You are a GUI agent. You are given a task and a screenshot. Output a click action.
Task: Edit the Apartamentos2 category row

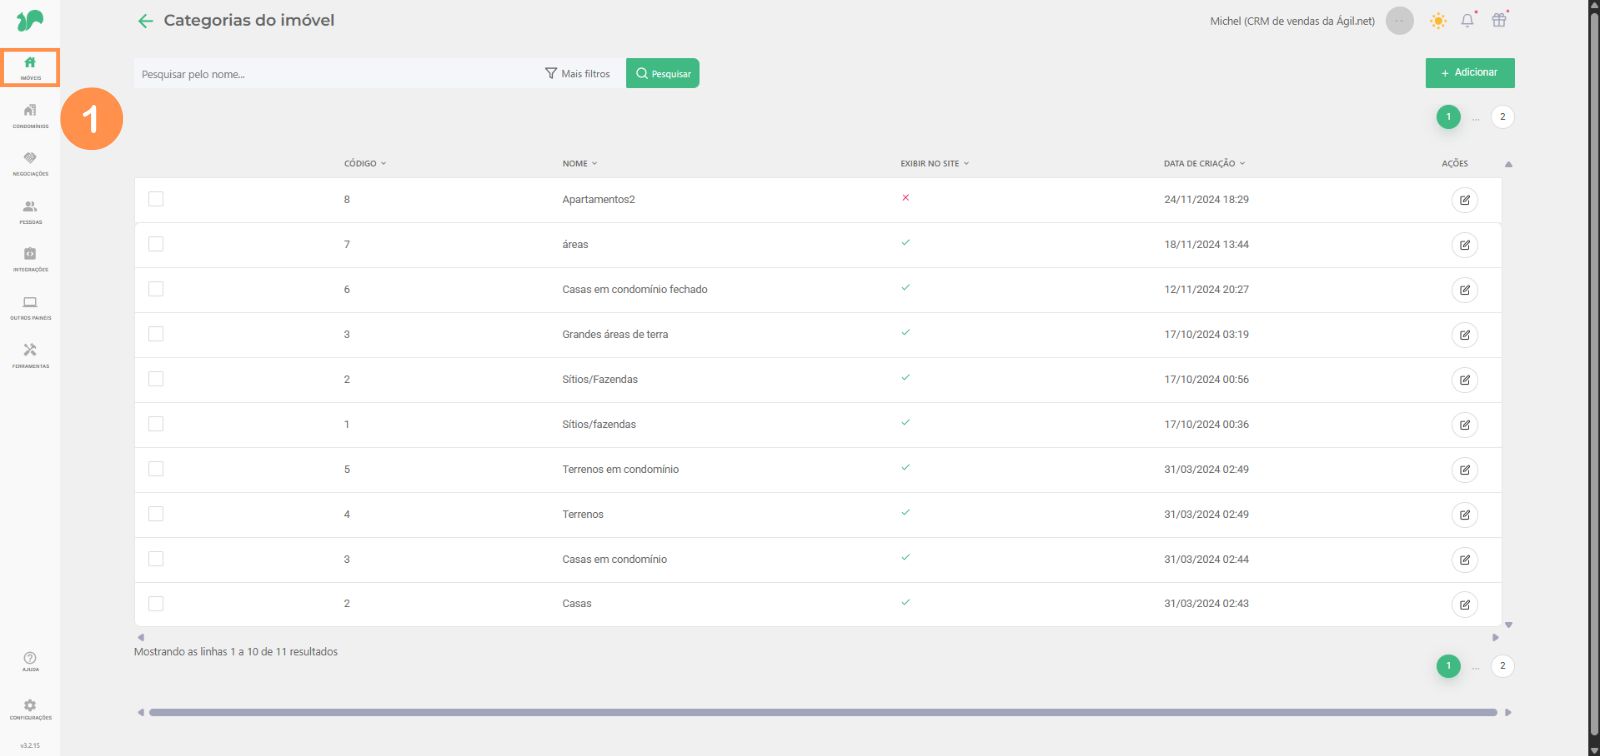tap(1464, 200)
